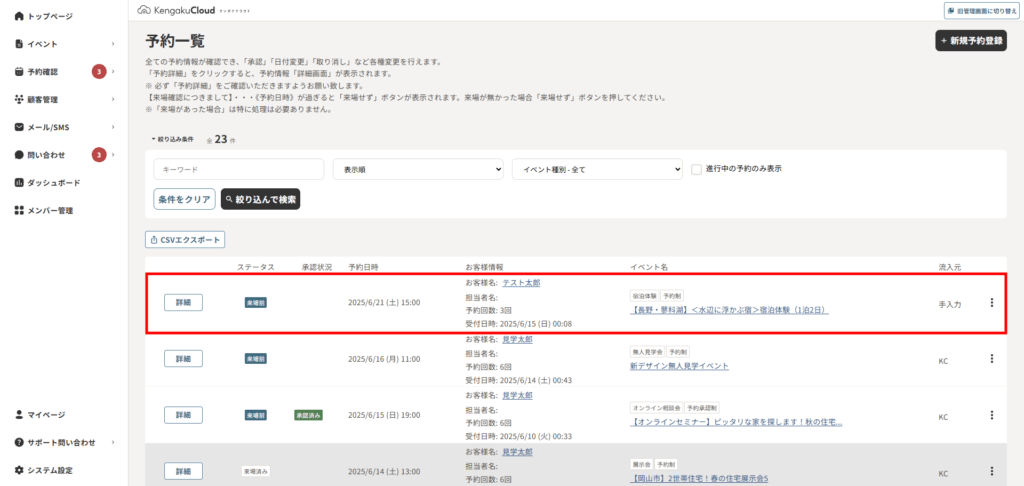Click the 予約確認 calendar icon in sidebar
Screen dimensions: 1024x486
[19, 72]
